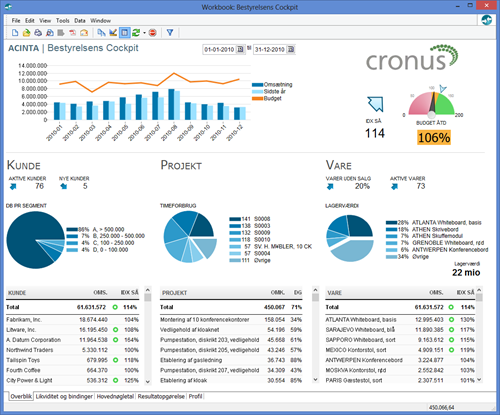Toggle the highlighted layout view button
Image resolution: width=500 pixels, height=415 pixels.
124,33
